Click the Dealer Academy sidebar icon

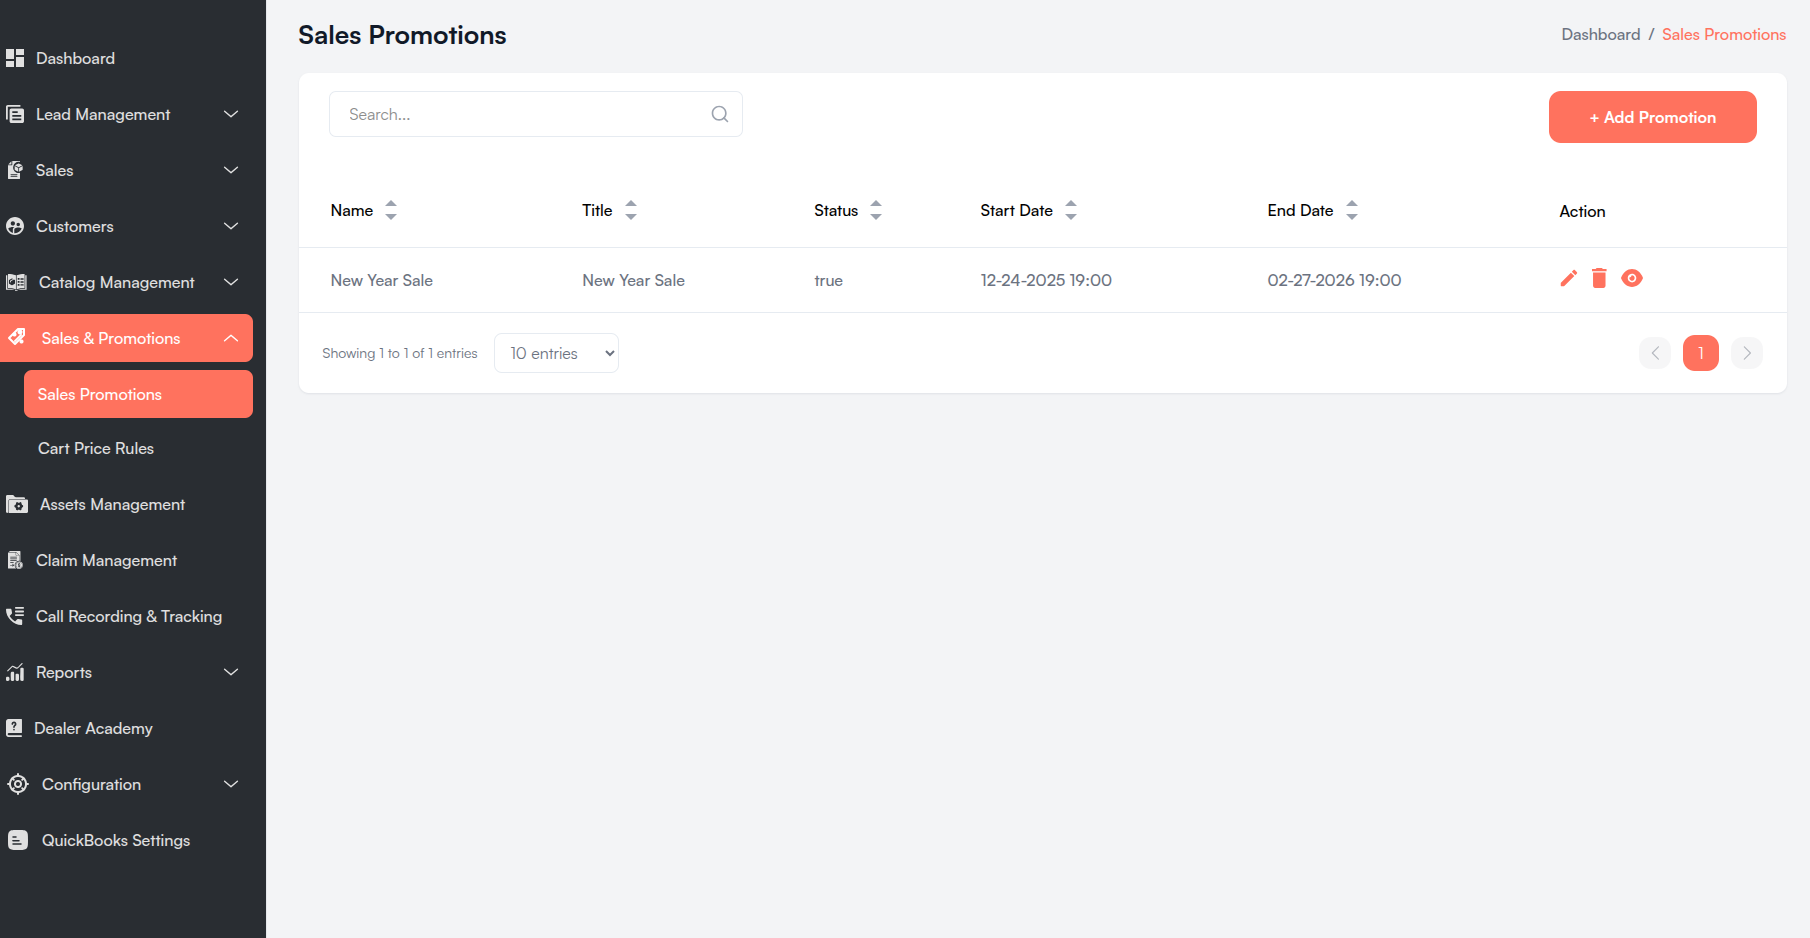pyautogui.click(x=14, y=728)
